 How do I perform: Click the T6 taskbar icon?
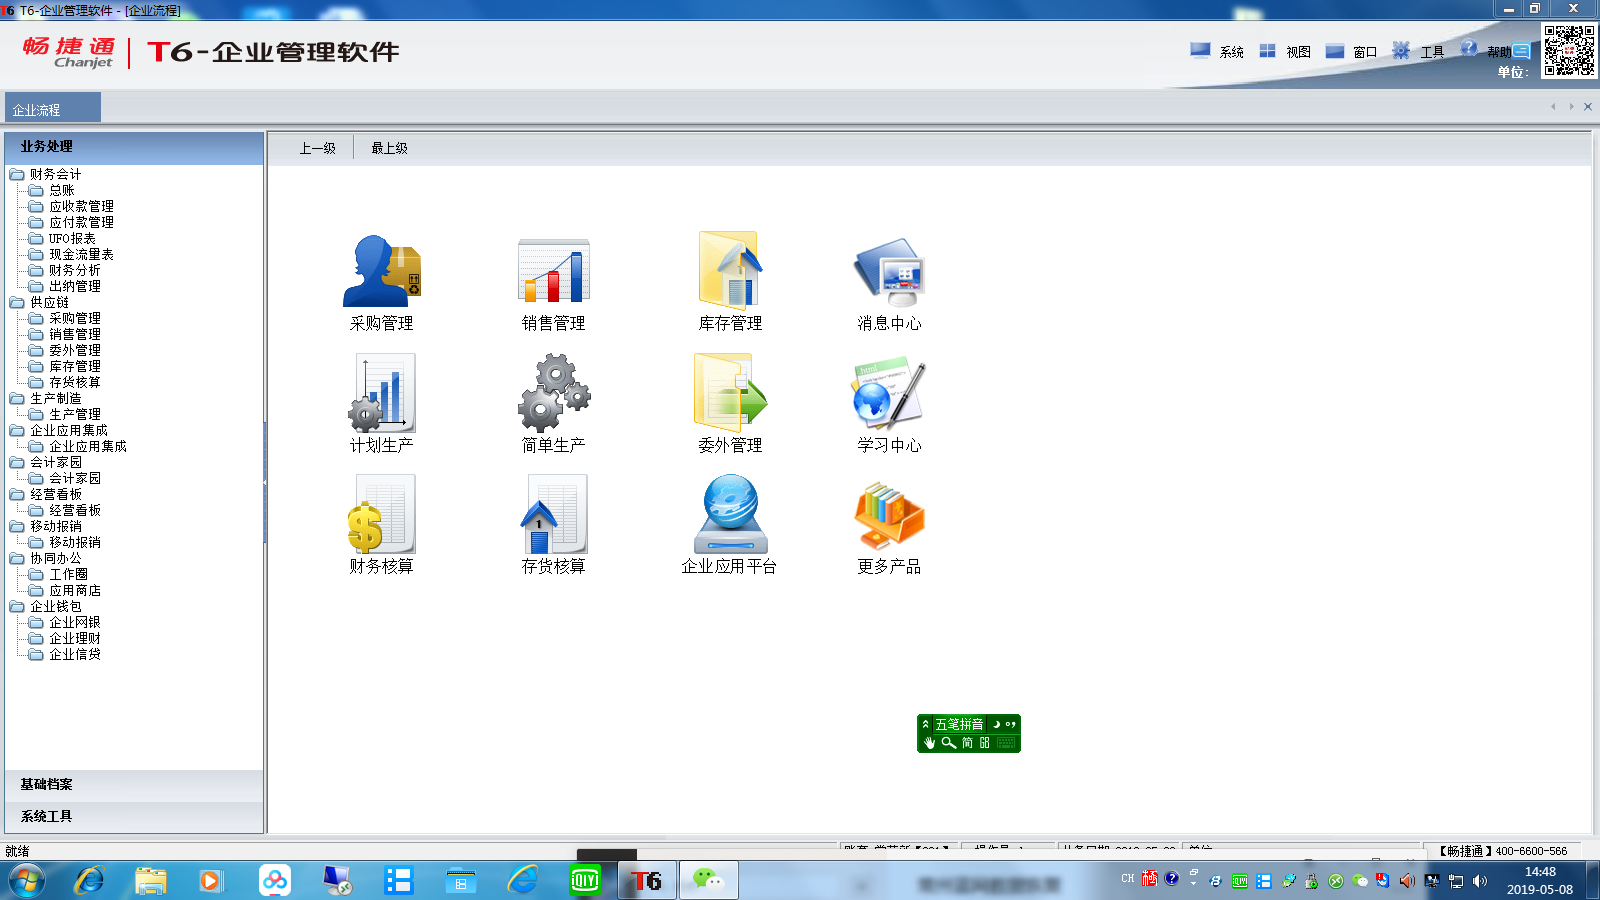[647, 880]
